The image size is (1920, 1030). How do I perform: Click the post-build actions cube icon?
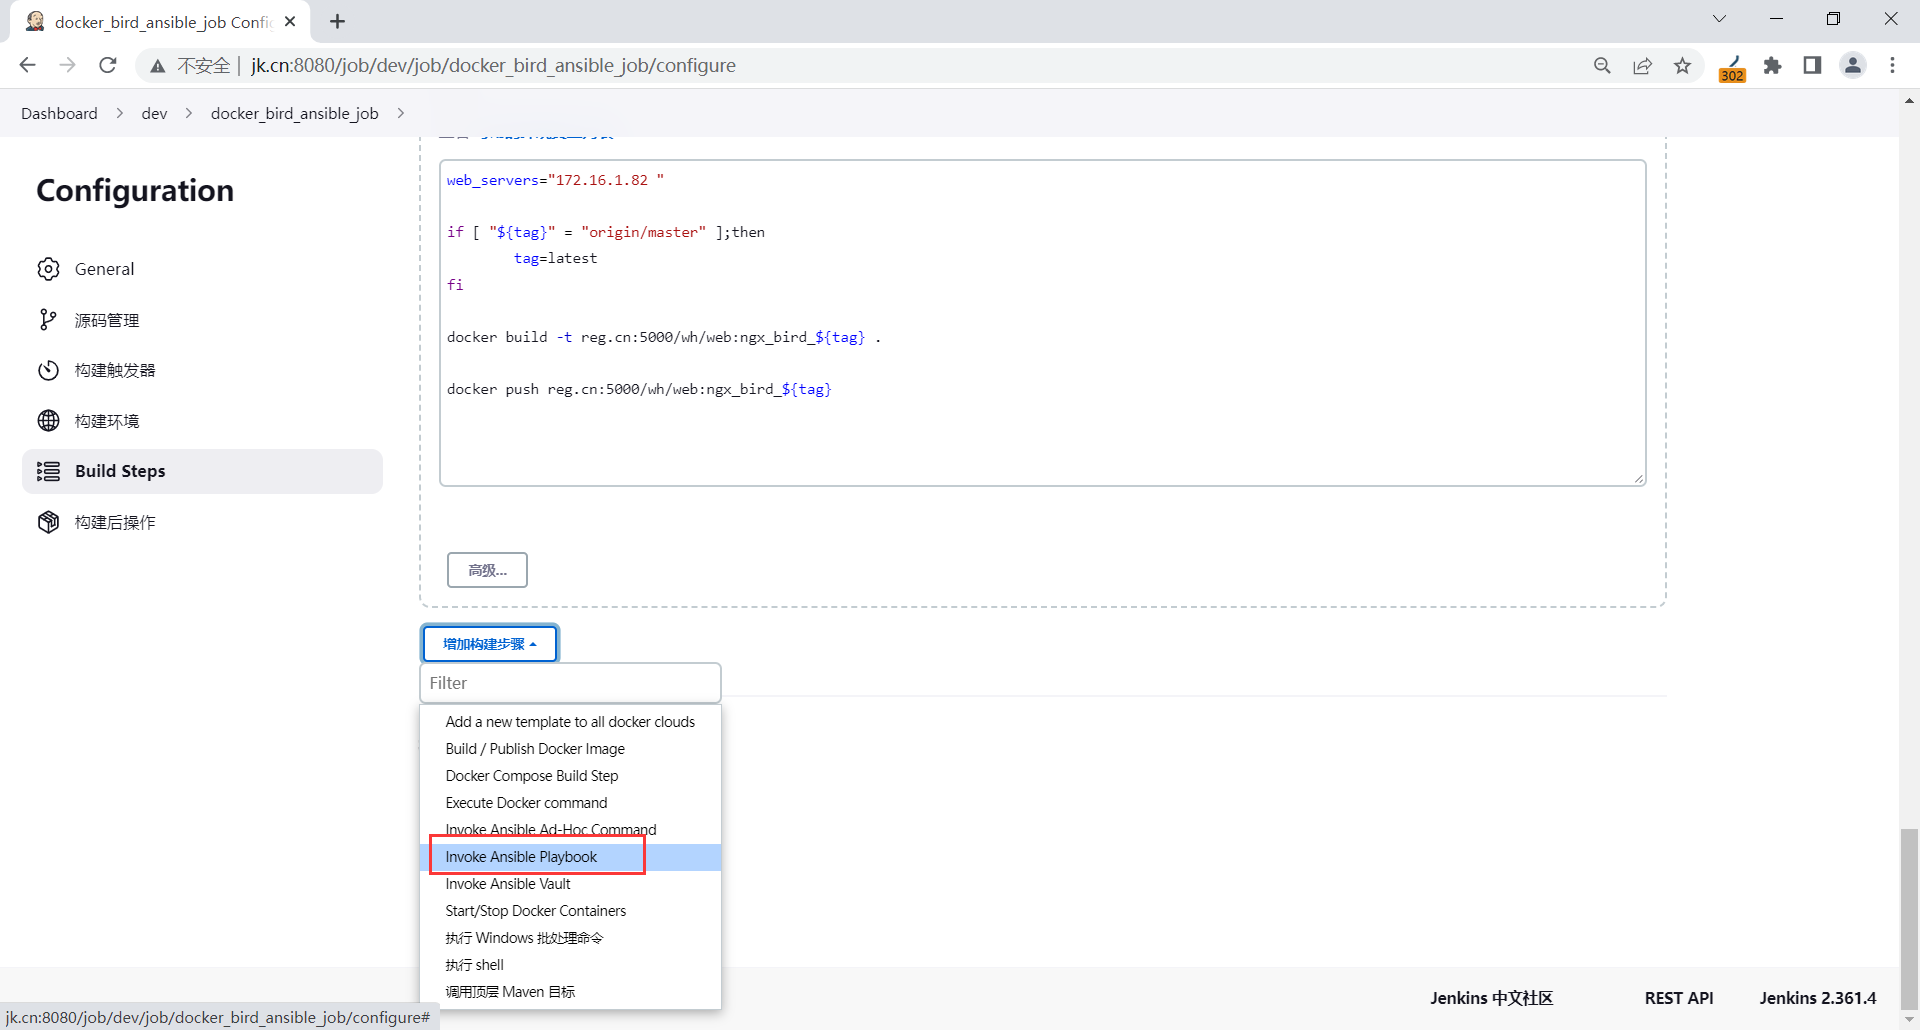coord(48,522)
